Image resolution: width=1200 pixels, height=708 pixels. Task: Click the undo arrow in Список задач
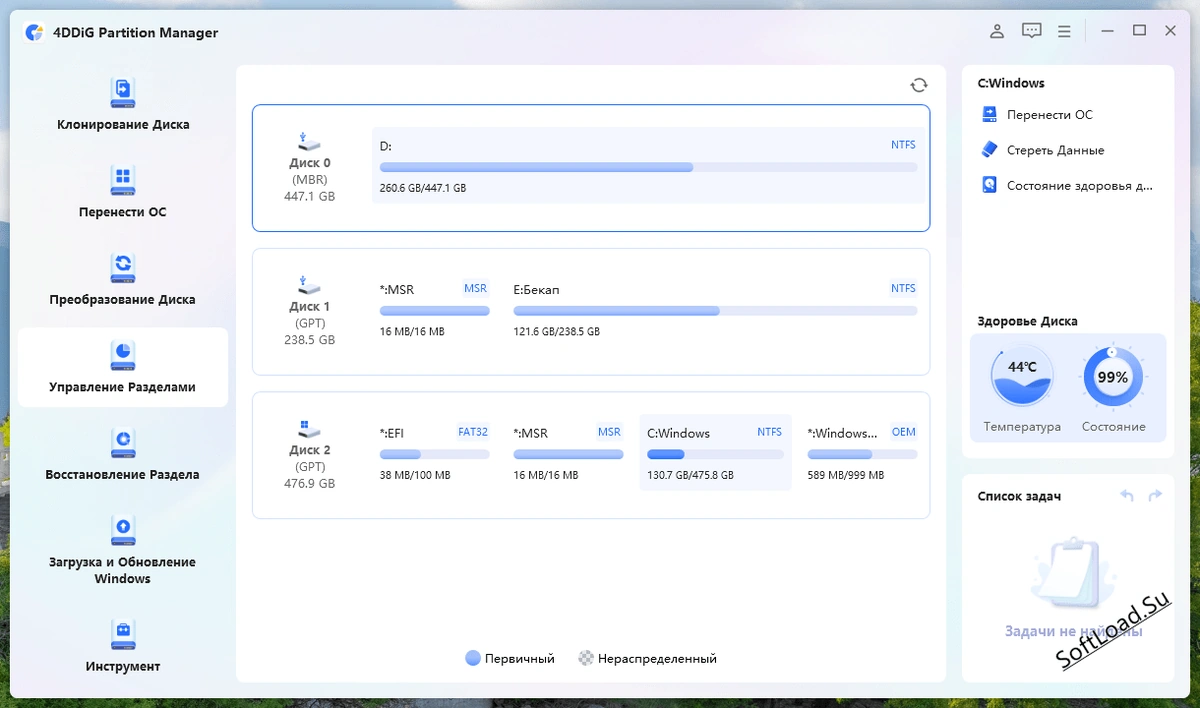click(x=1127, y=496)
